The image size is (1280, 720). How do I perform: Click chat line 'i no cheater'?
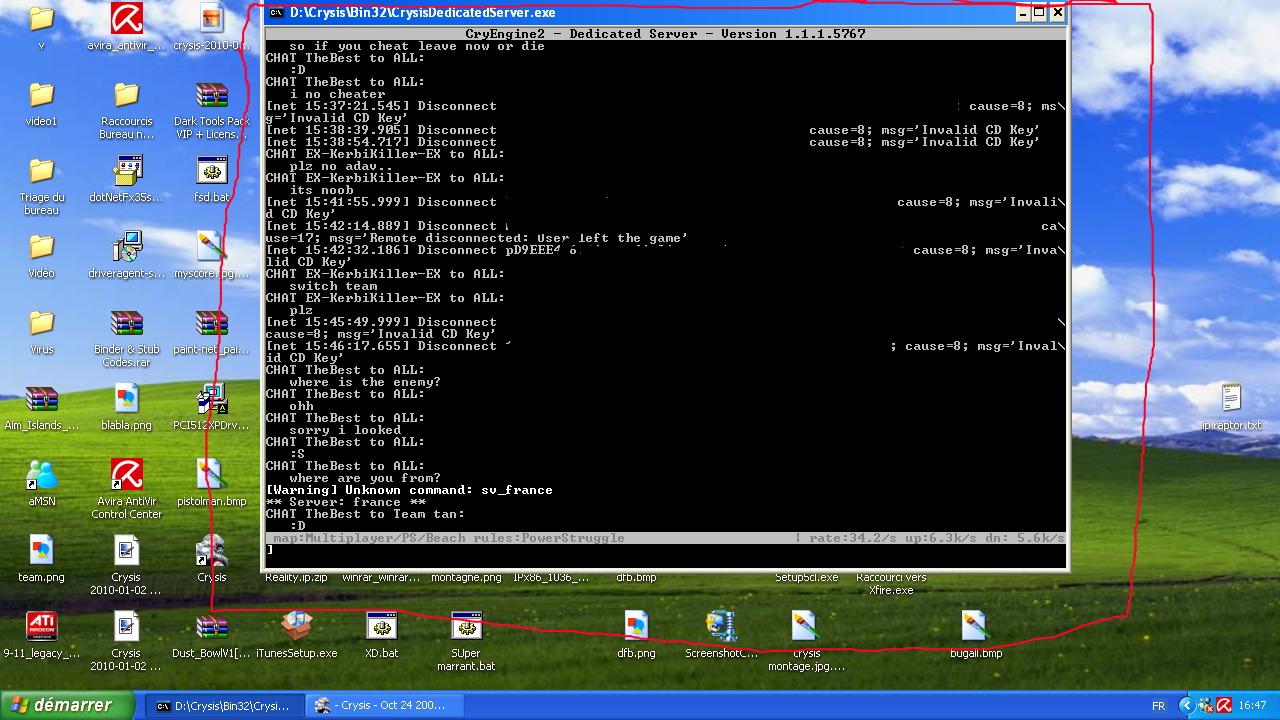[337, 94]
